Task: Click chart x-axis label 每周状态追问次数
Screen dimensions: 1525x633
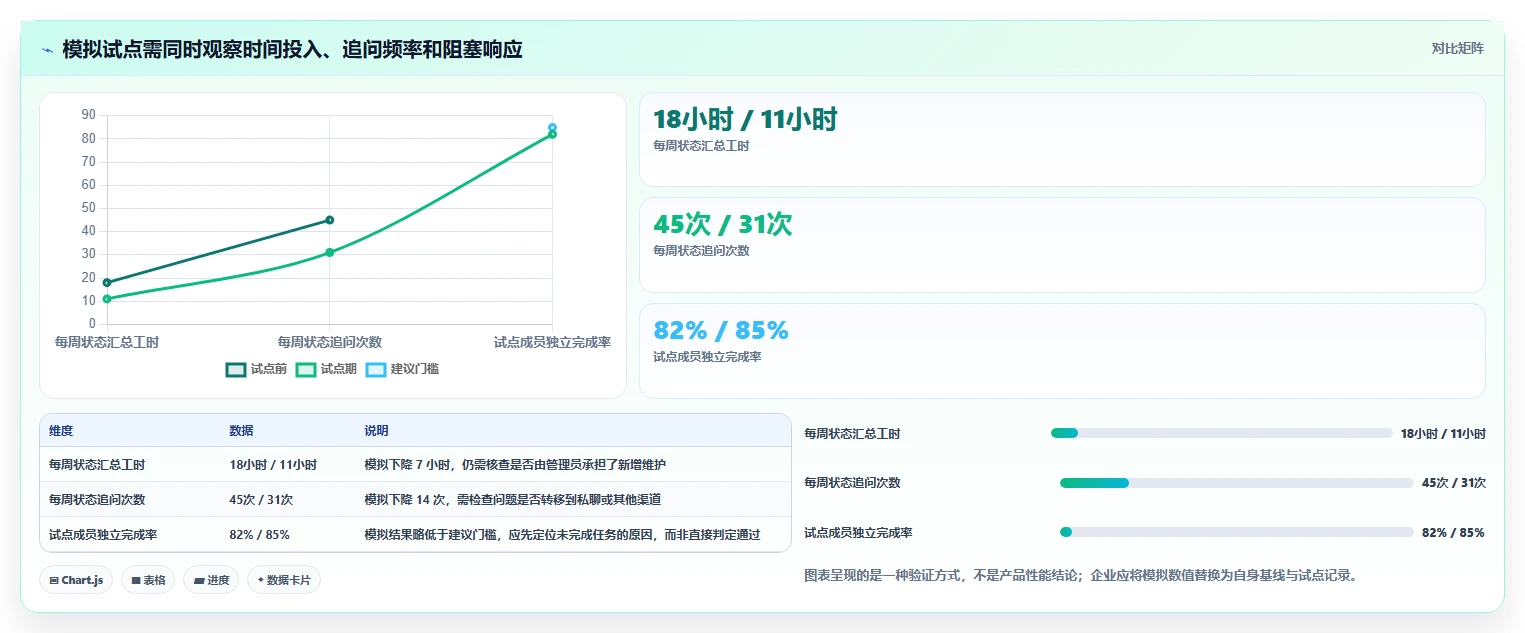Action: pos(330,342)
